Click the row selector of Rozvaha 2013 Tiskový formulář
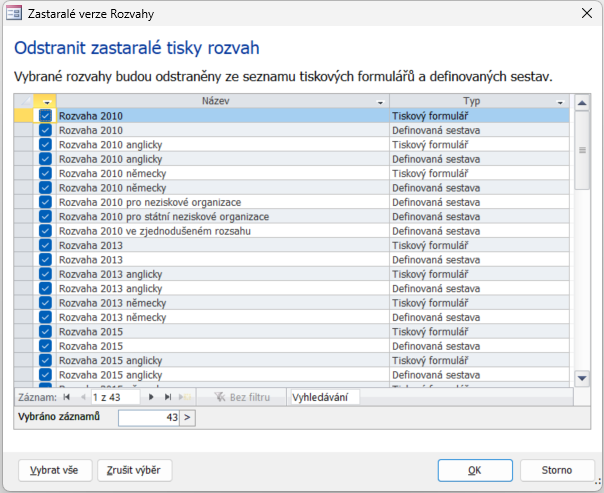Image resolution: width=604 pixels, height=493 pixels. coord(23,245)
